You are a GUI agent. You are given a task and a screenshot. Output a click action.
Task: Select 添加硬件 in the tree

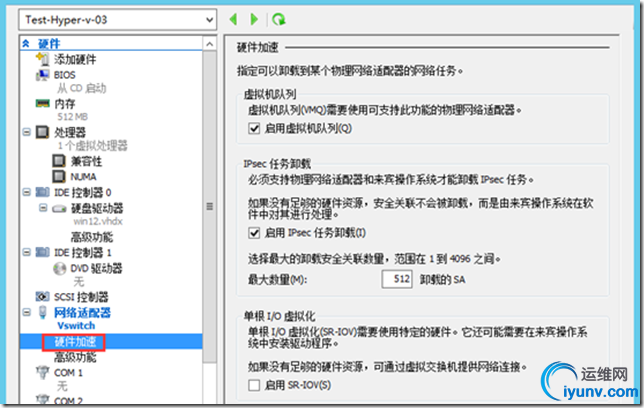coord(75,60)
